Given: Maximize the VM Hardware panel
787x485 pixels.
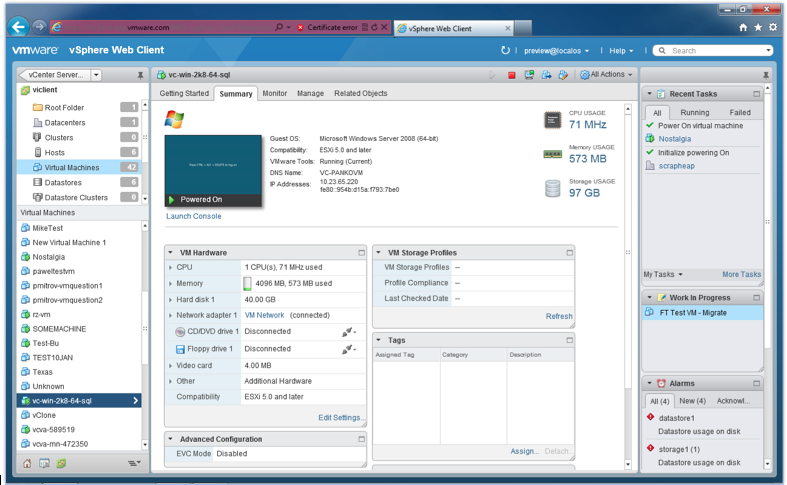Looking at the screenshot, I should 361,253.
